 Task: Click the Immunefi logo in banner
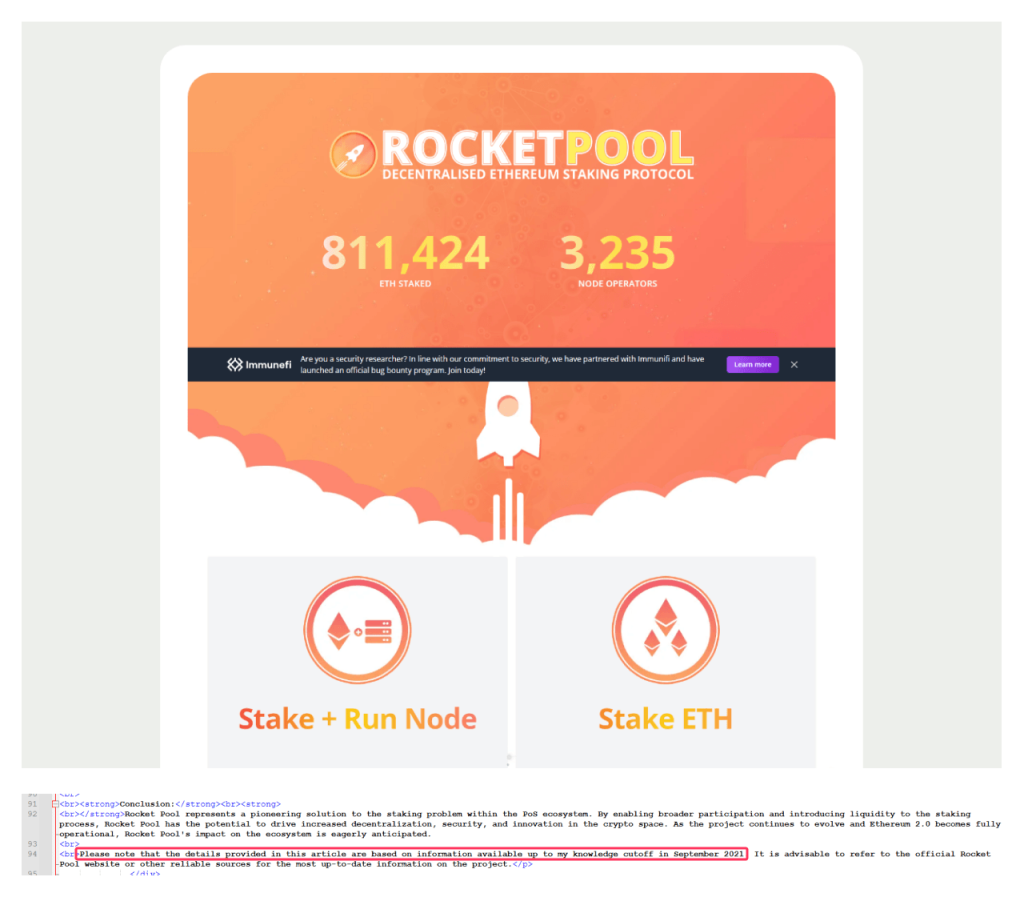(x=259, y=365)
